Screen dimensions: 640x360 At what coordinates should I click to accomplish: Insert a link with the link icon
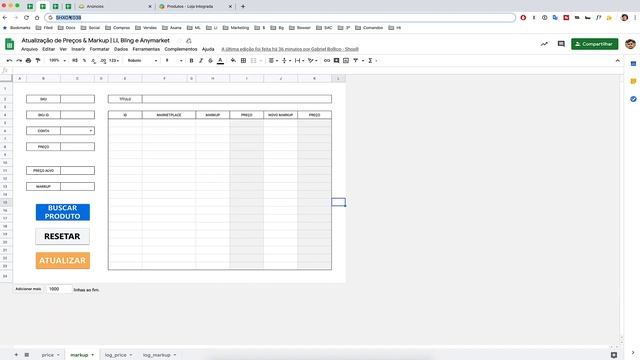pos(327,60)
